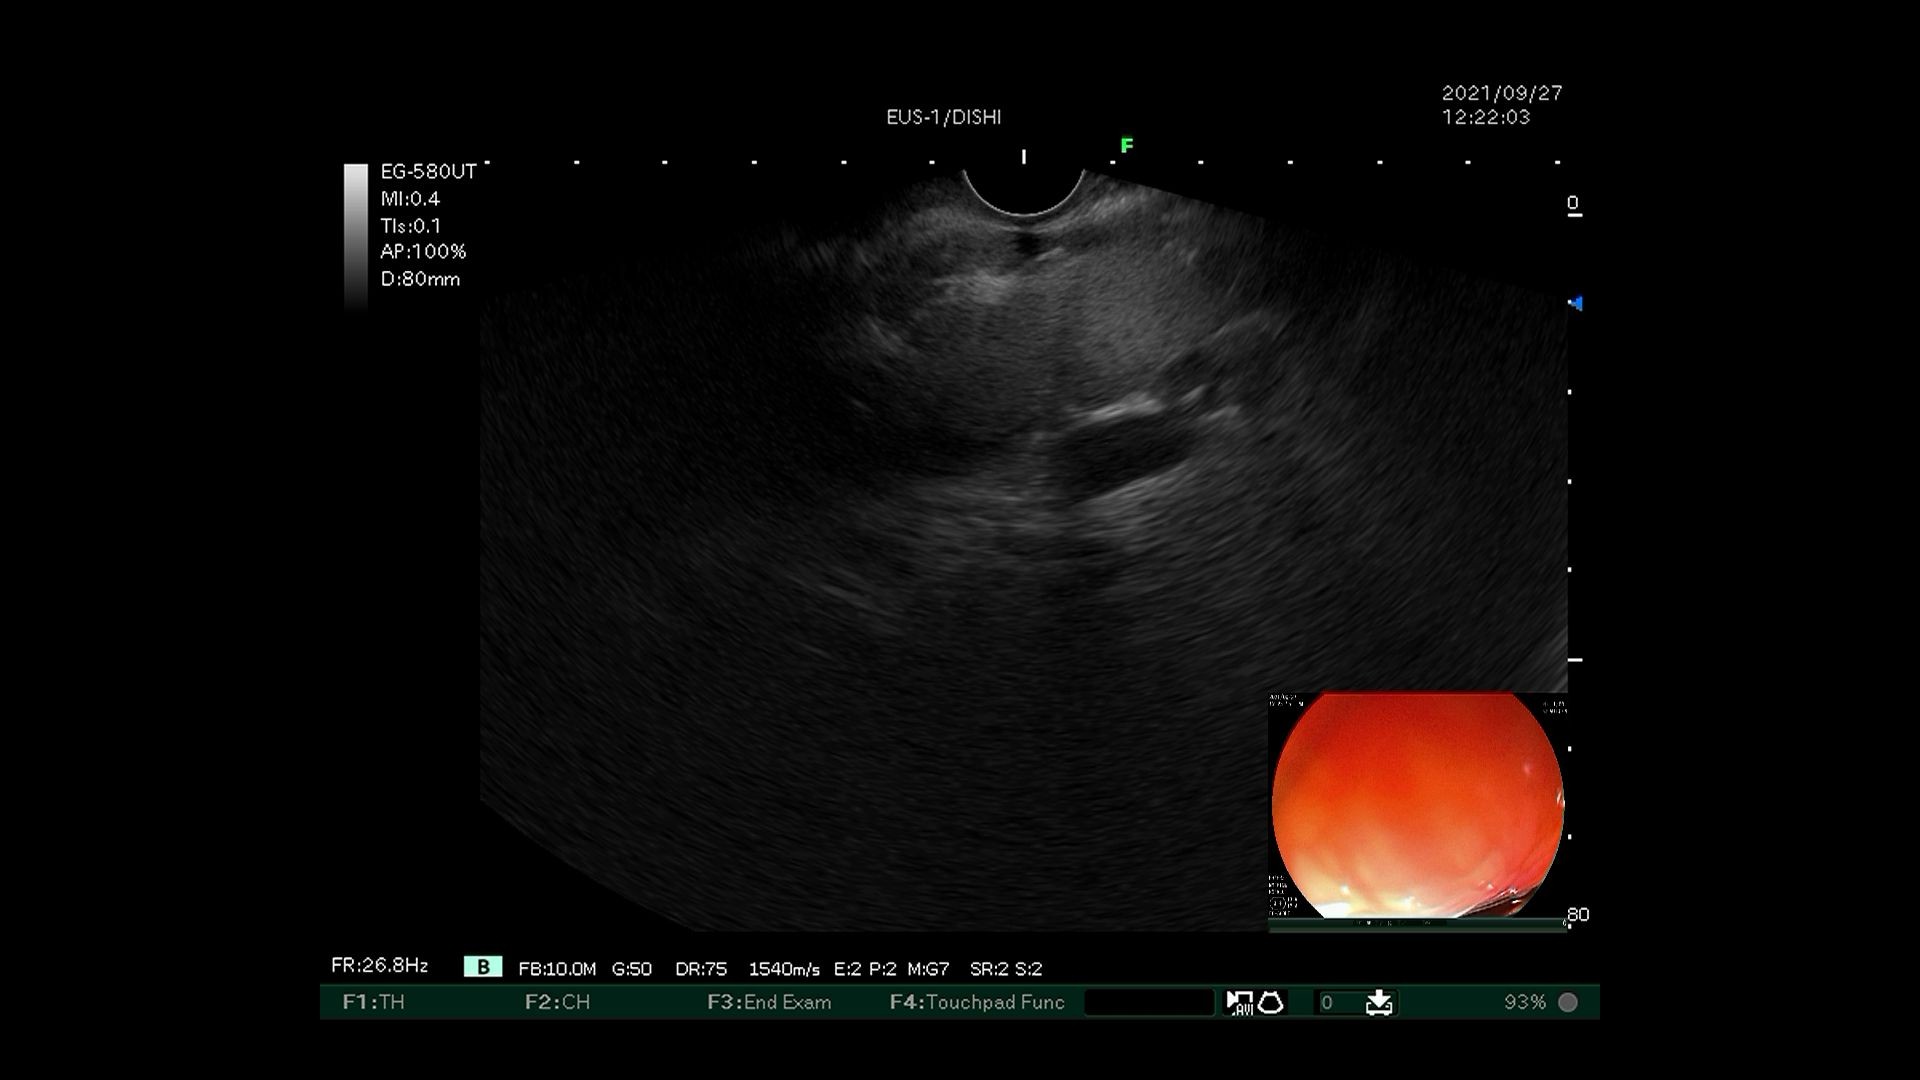This screenshot has height=1080, width=1920.
Task: Click the probe scan shape icon
Action: pos(1271,1002)
